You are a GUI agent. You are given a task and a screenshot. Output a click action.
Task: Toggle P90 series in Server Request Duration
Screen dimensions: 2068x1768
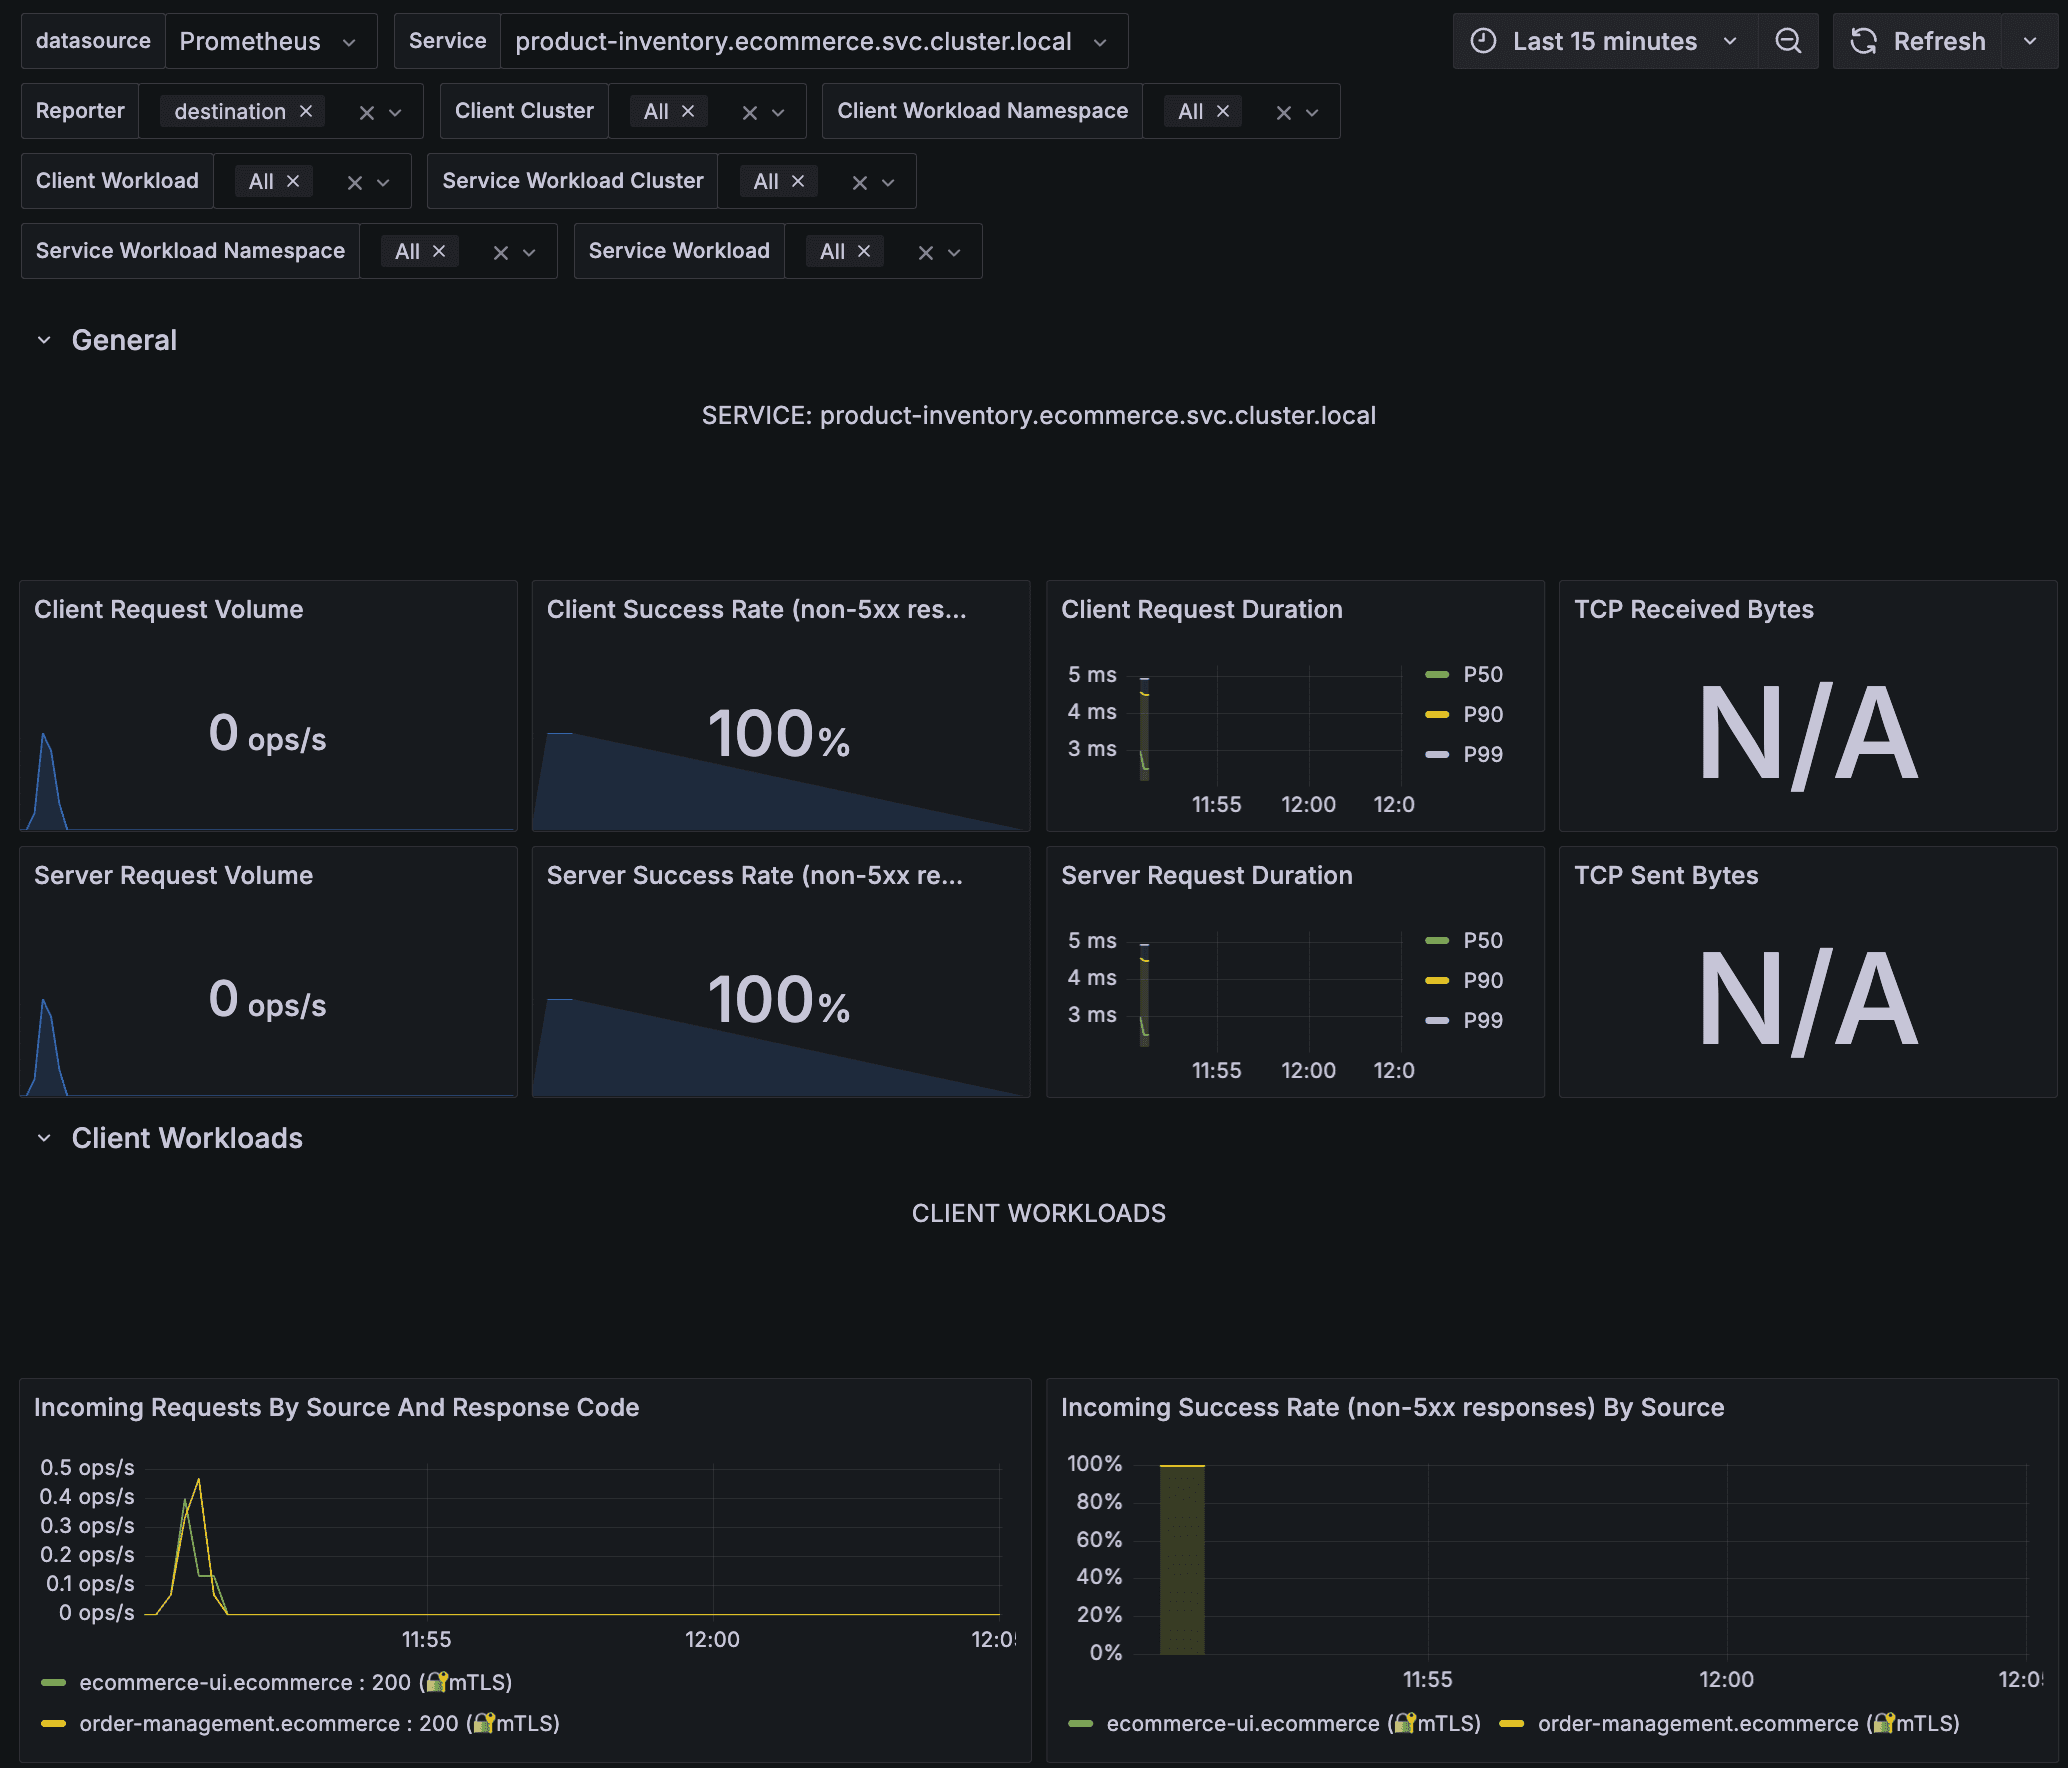tap(1483, 980)
